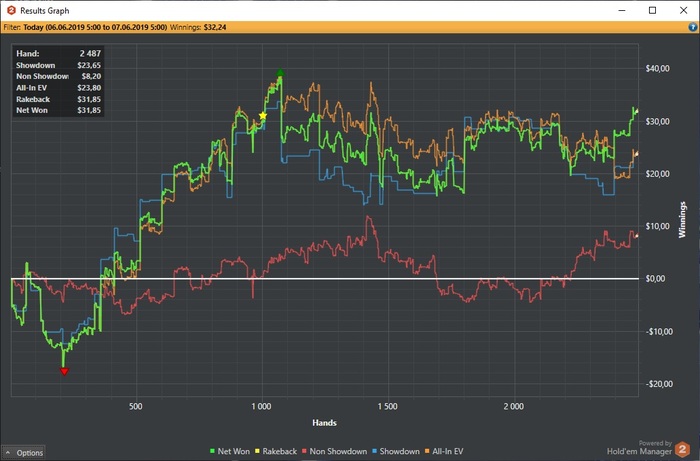The width and height of the screenshot is (700, 461).
Task: Maximize the Results Graph window
Action: (652, 10)
